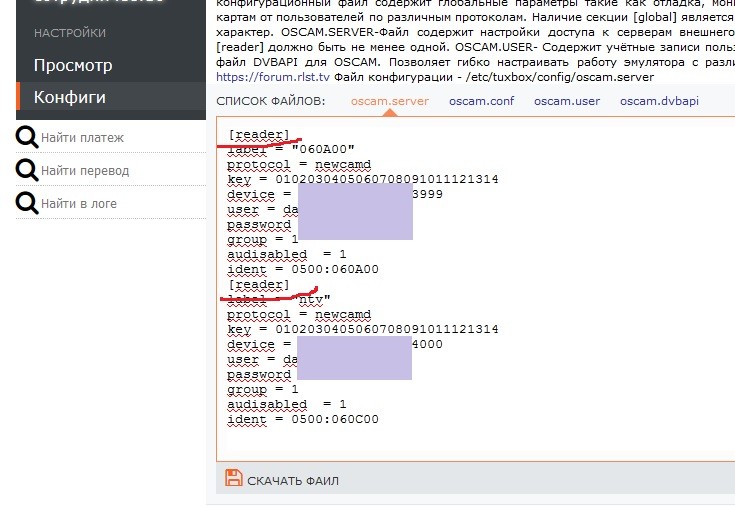Switch to the oscam.server file tab
This screenshot has width=735, height=506.
pos(390,101)
